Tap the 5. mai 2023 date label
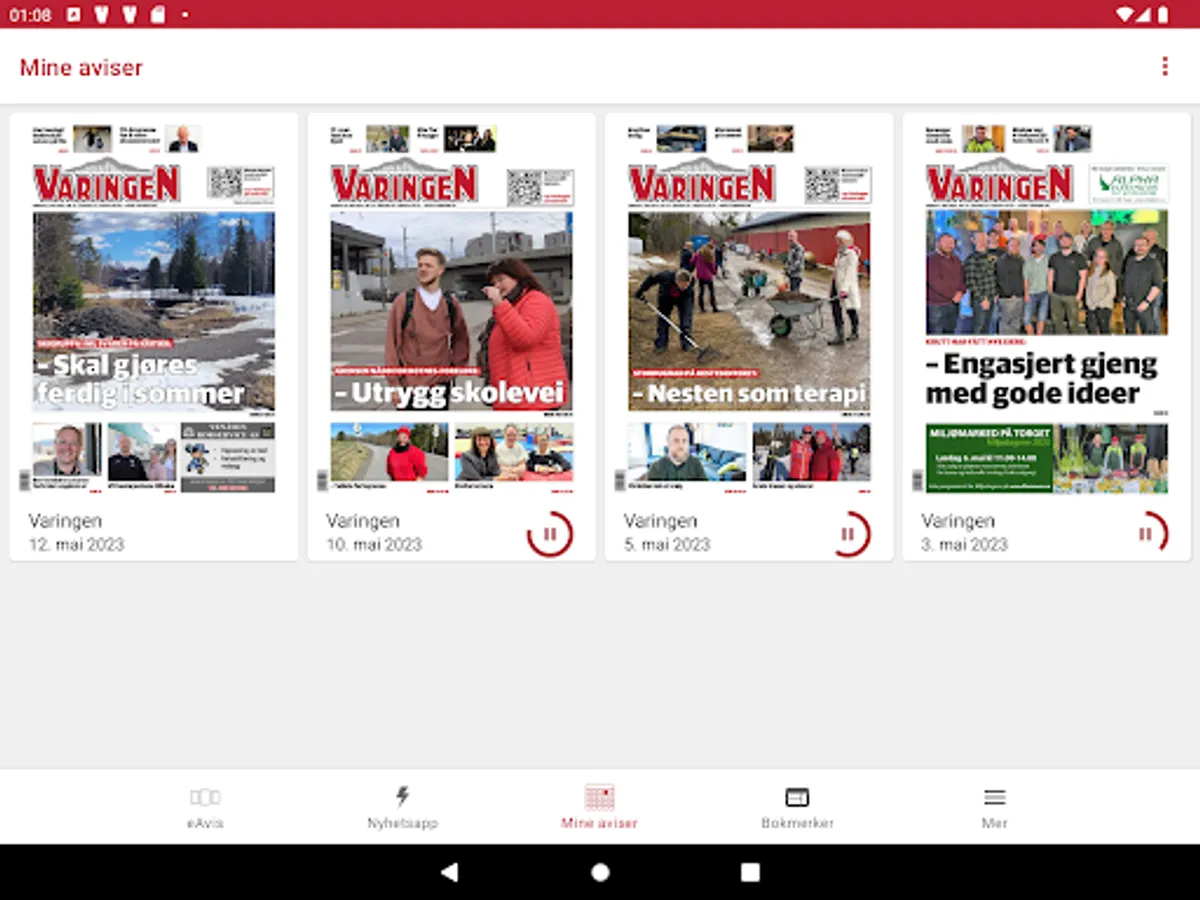This screenshot has height=900, width=1200. 667,545
